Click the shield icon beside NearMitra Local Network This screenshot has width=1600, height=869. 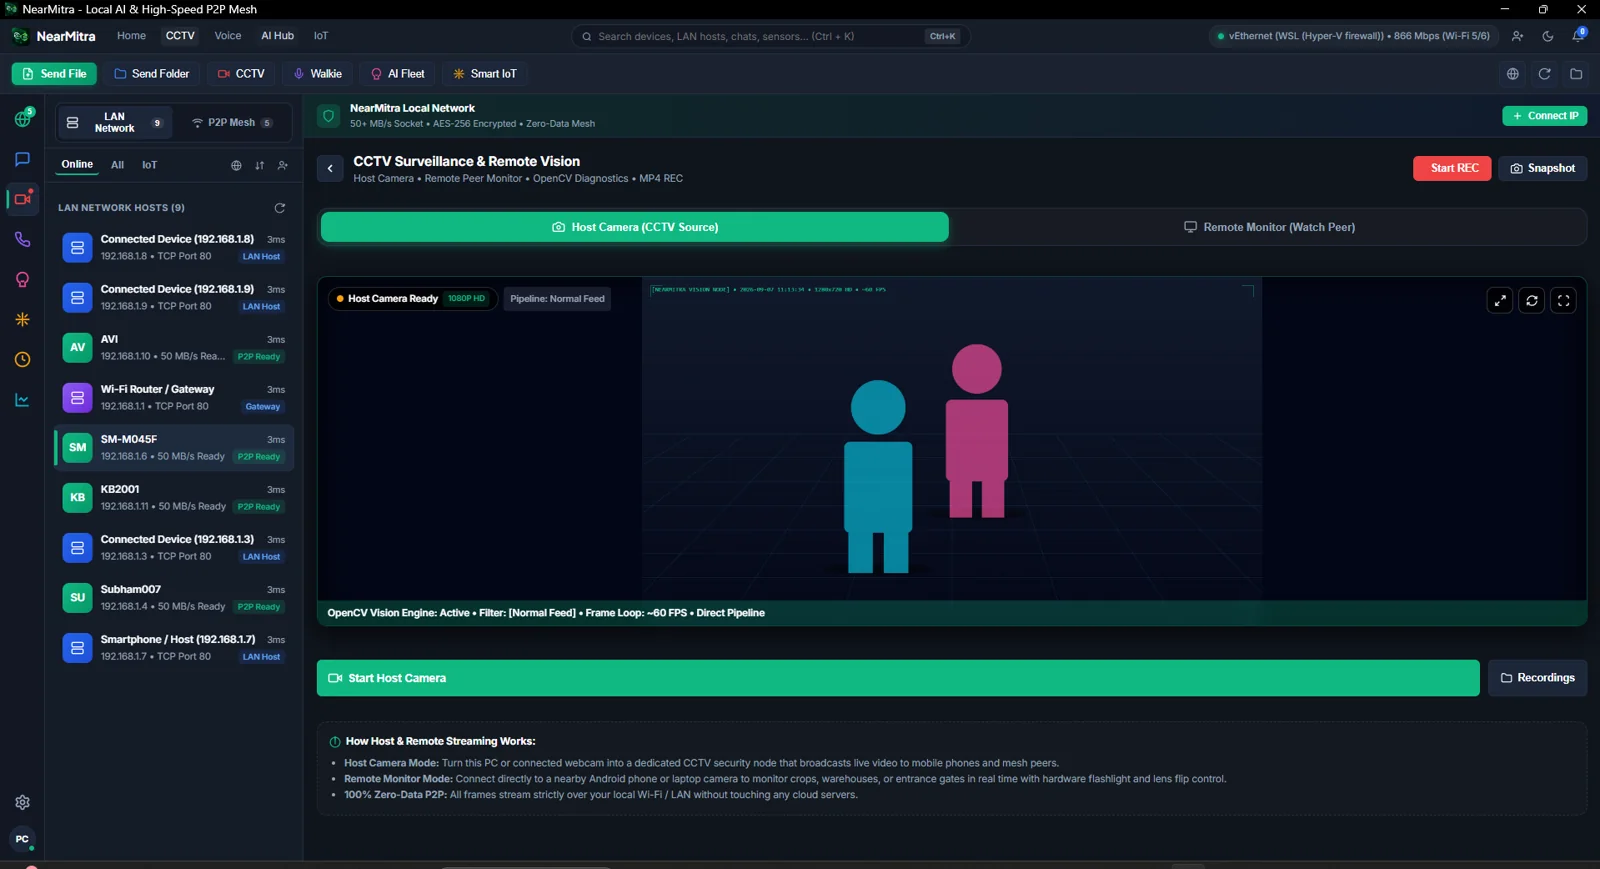tap(328, 116)
